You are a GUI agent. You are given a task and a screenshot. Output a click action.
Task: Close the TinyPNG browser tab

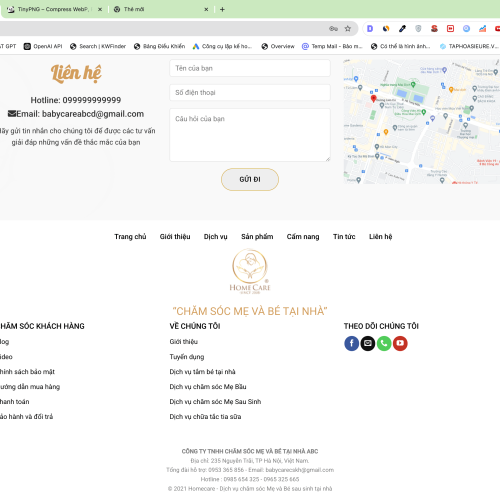(100, 9)
